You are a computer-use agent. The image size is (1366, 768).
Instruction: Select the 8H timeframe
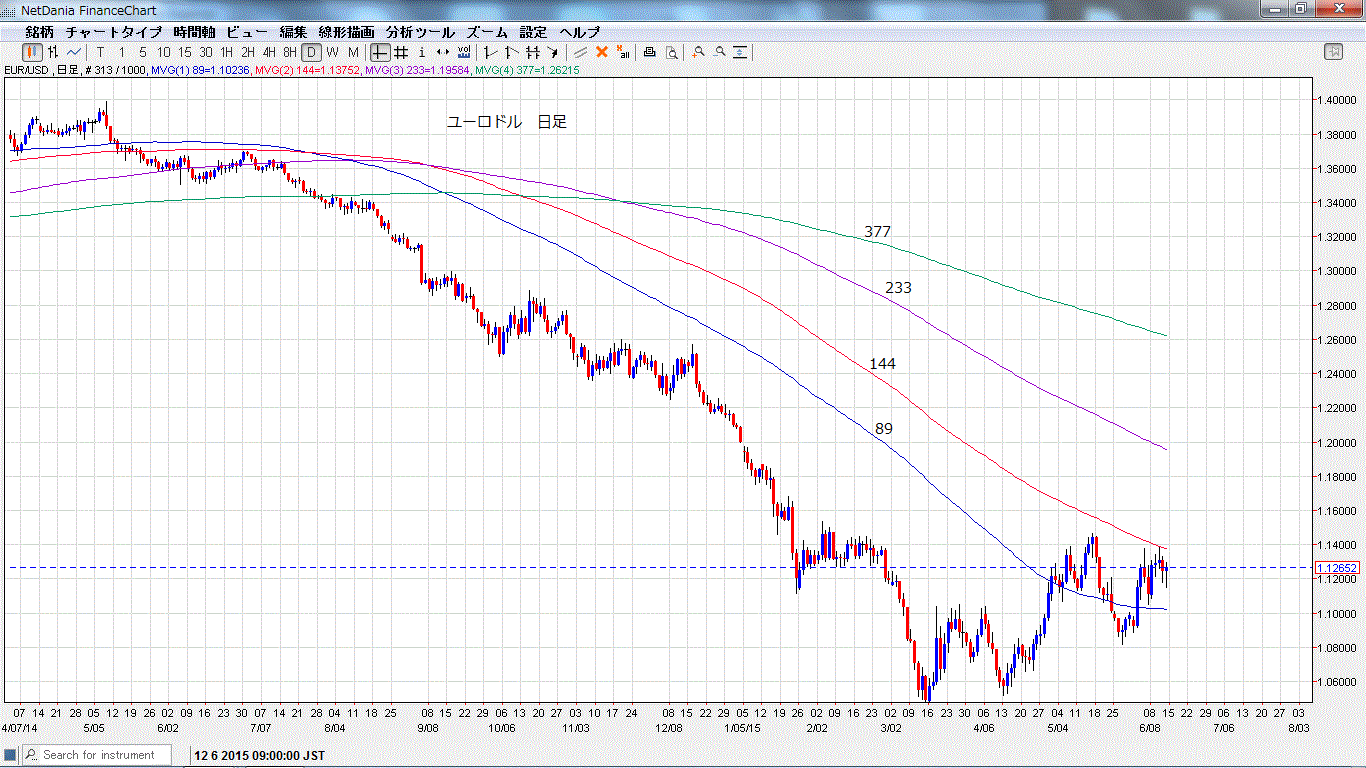click(290, 52)
